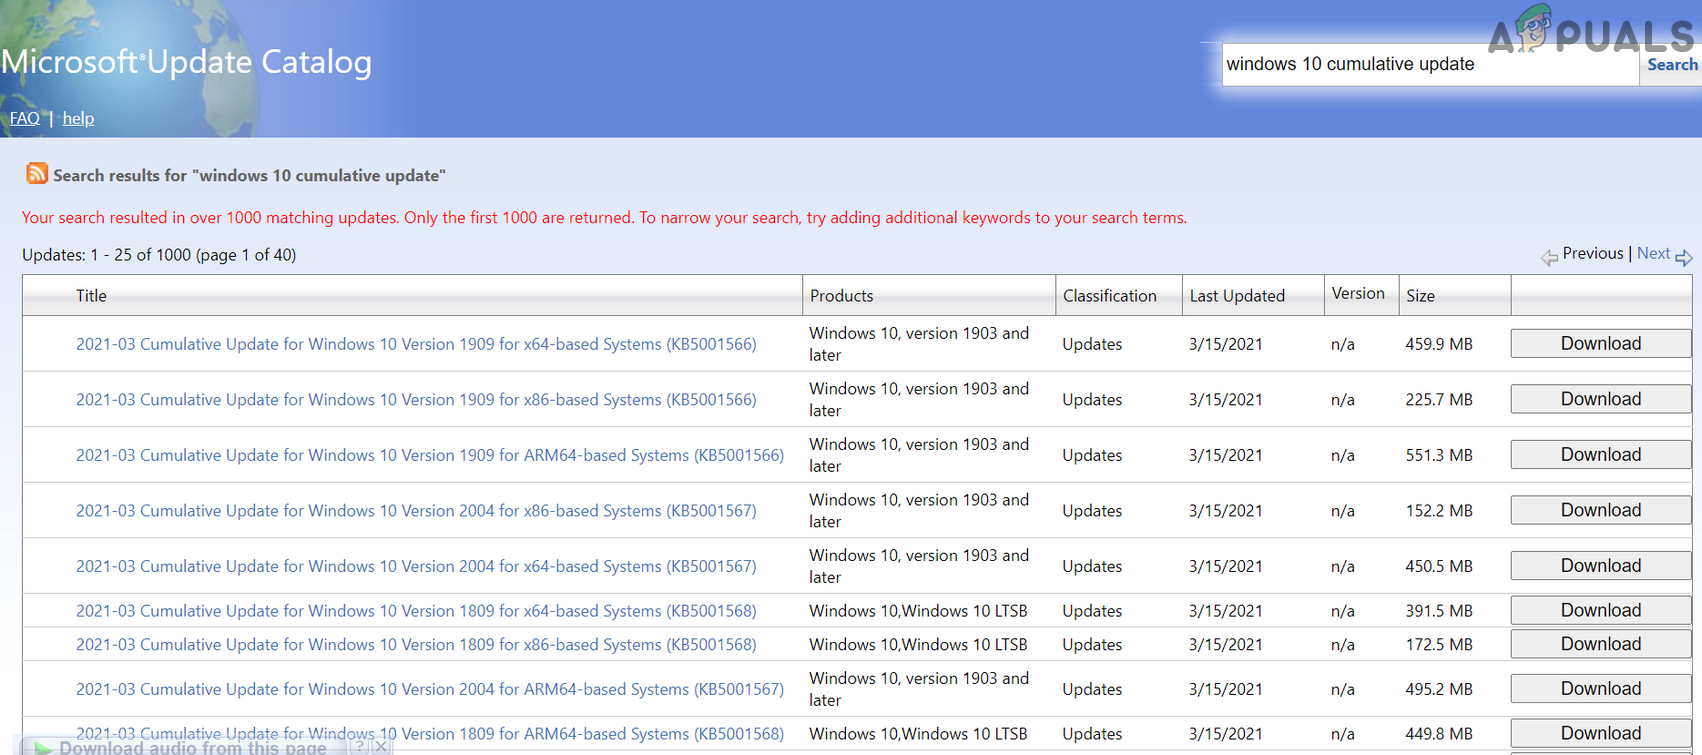Download the 551.3 MB ARM64 update
Viewport: 1702px width, 755px height.
1600,455
